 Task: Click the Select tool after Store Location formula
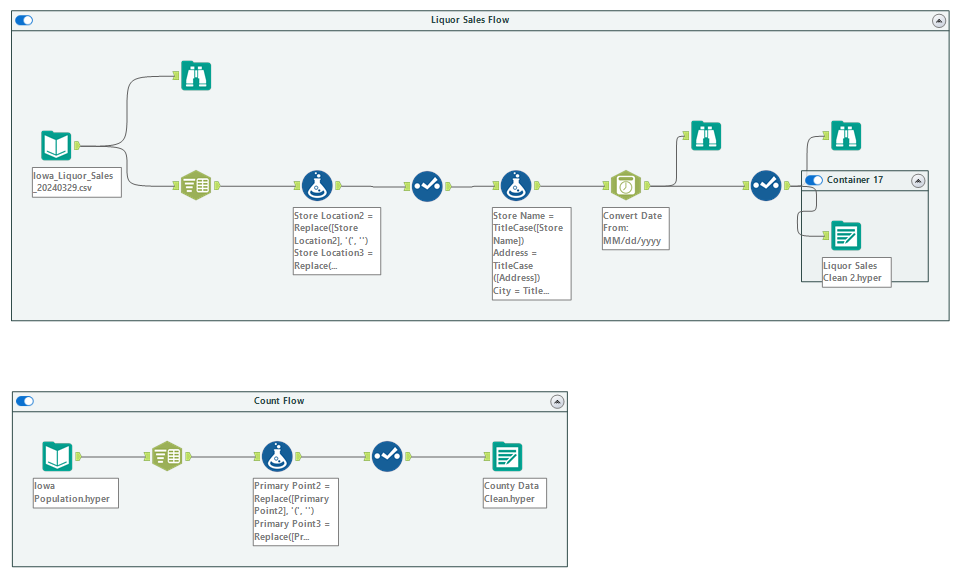[x=427, y=186]
